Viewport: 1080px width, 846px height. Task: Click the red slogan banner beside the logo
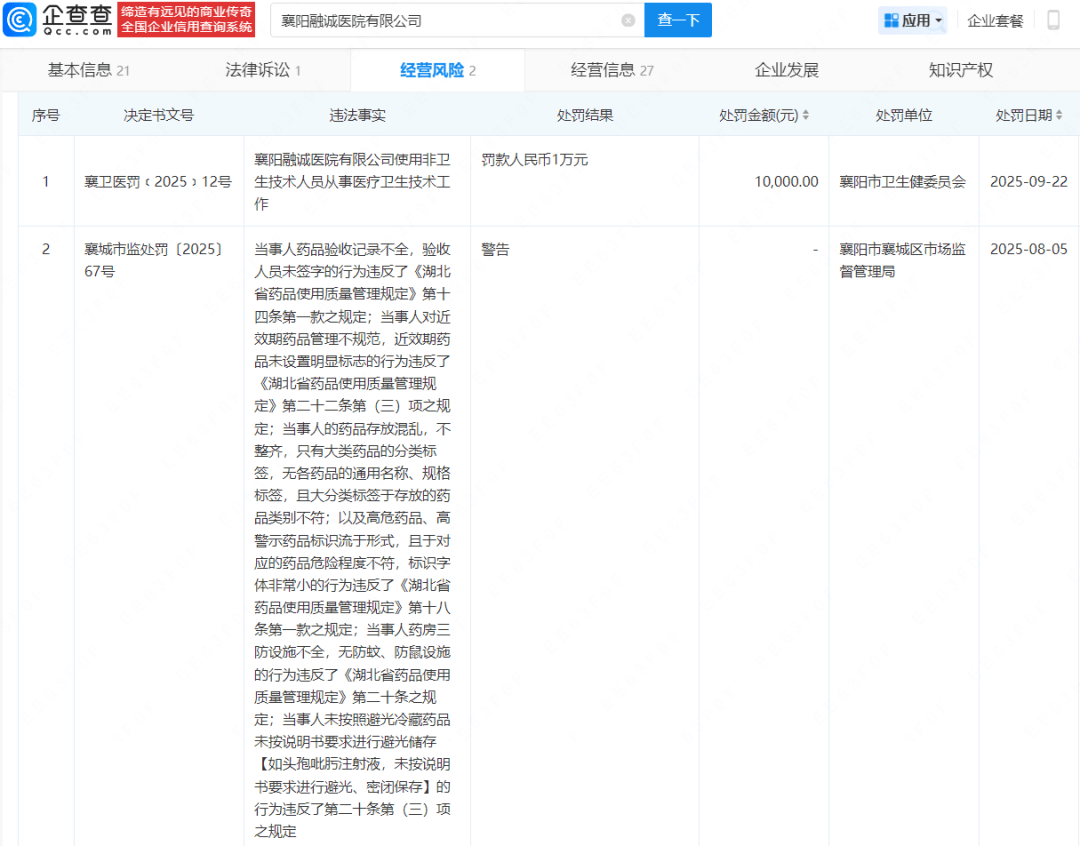click(x=186, y=19)
